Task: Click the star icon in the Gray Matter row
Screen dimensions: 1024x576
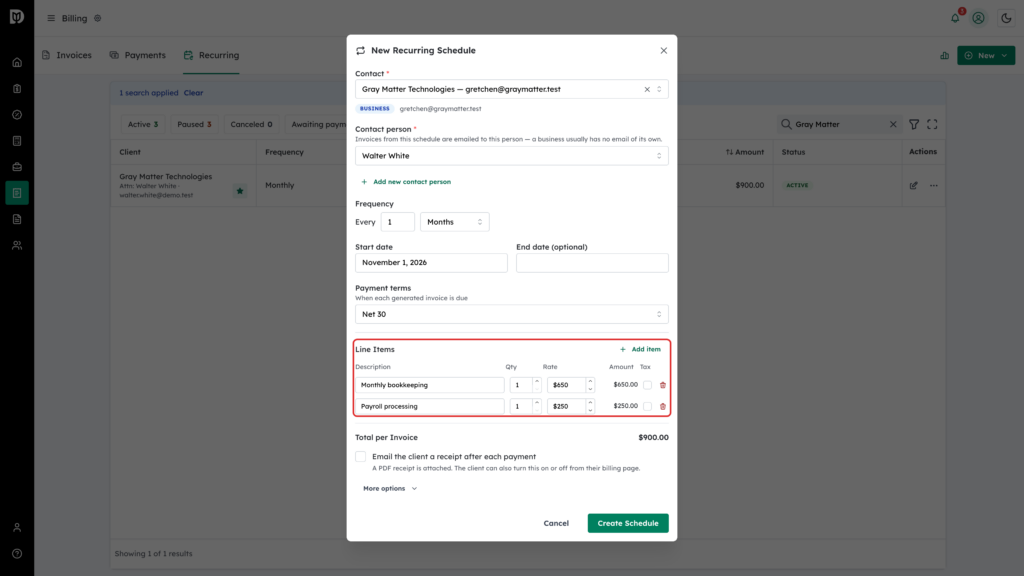Action: [x=240, y=191]
